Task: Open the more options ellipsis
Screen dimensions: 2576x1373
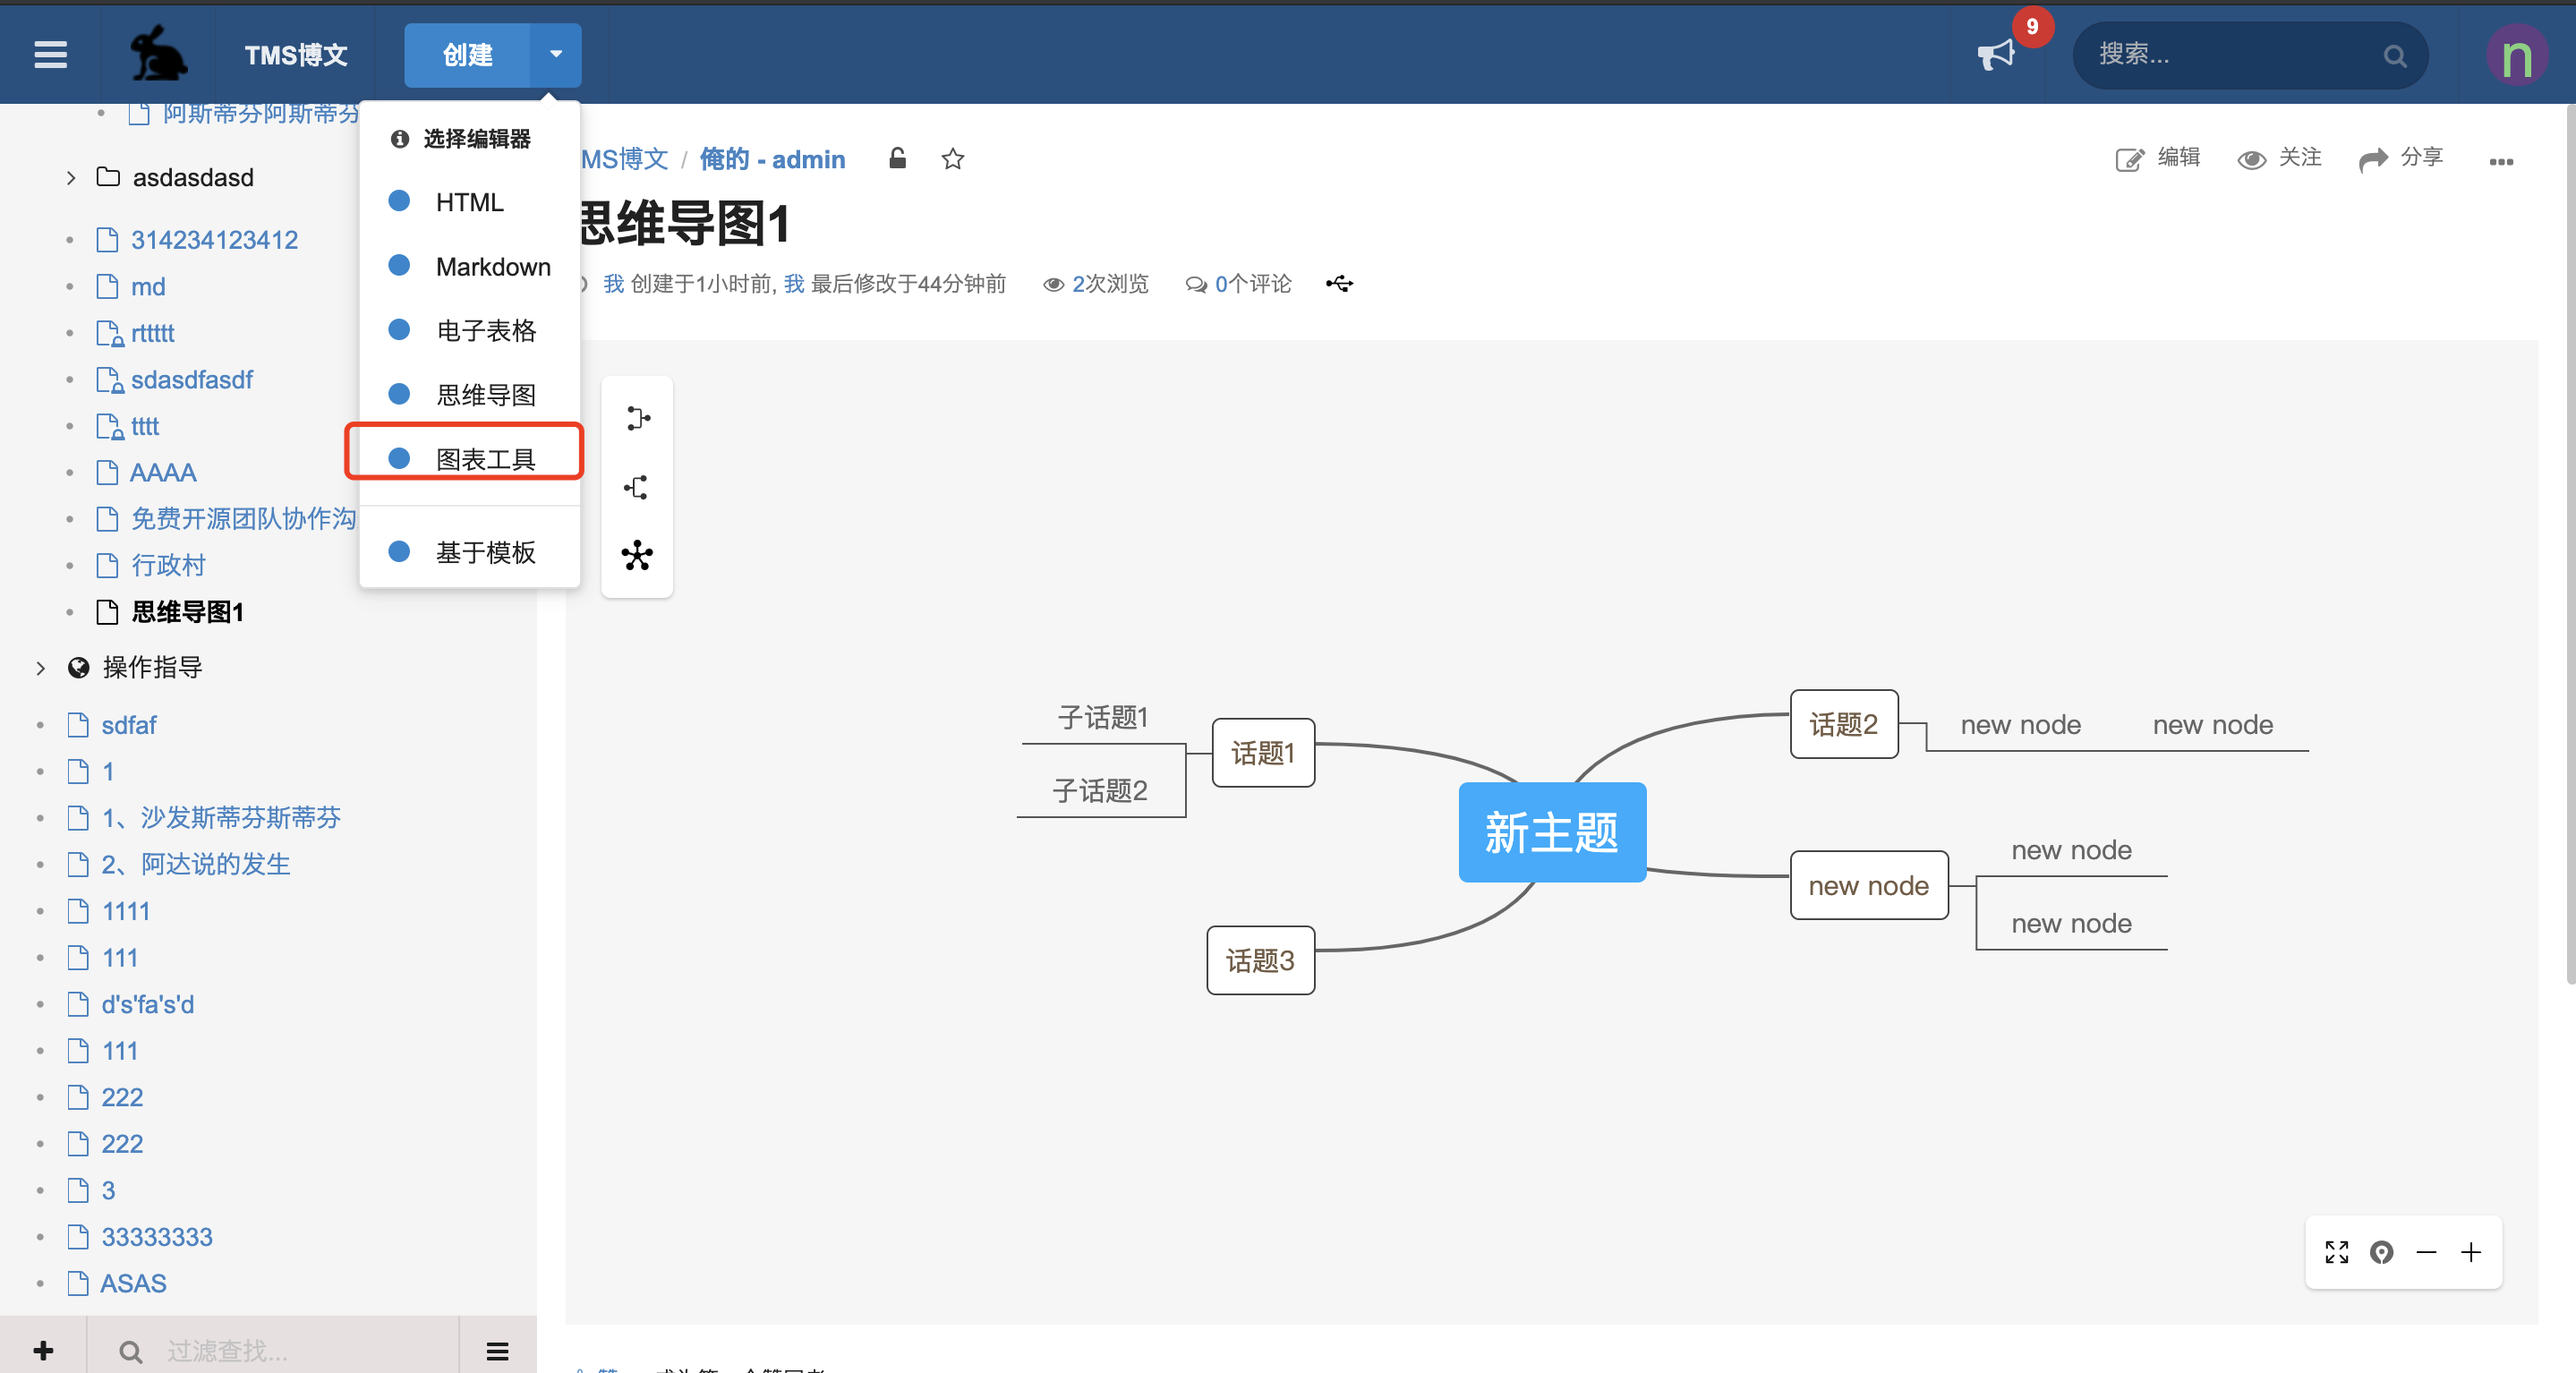Action: (x=2501, y=161)
